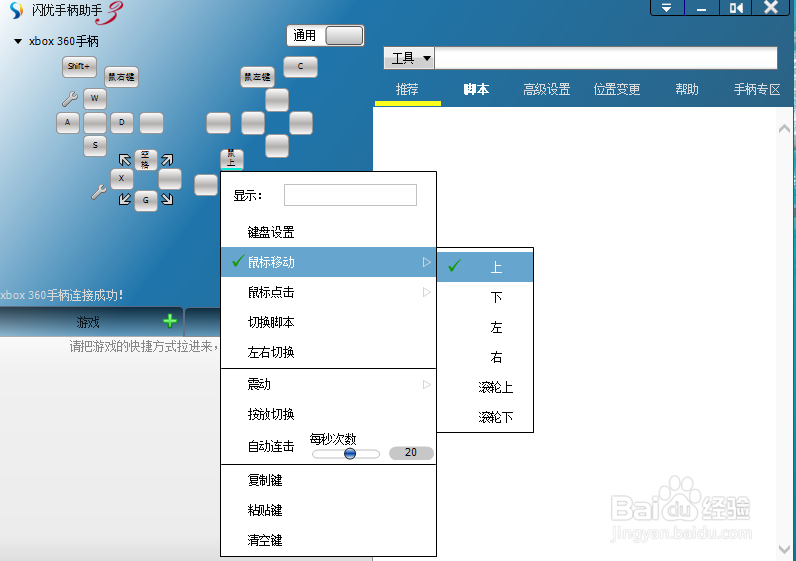Choose 鼠标移动 in the context menu
This screenshot has height=561, width=796.
click(x=328, y=262)
